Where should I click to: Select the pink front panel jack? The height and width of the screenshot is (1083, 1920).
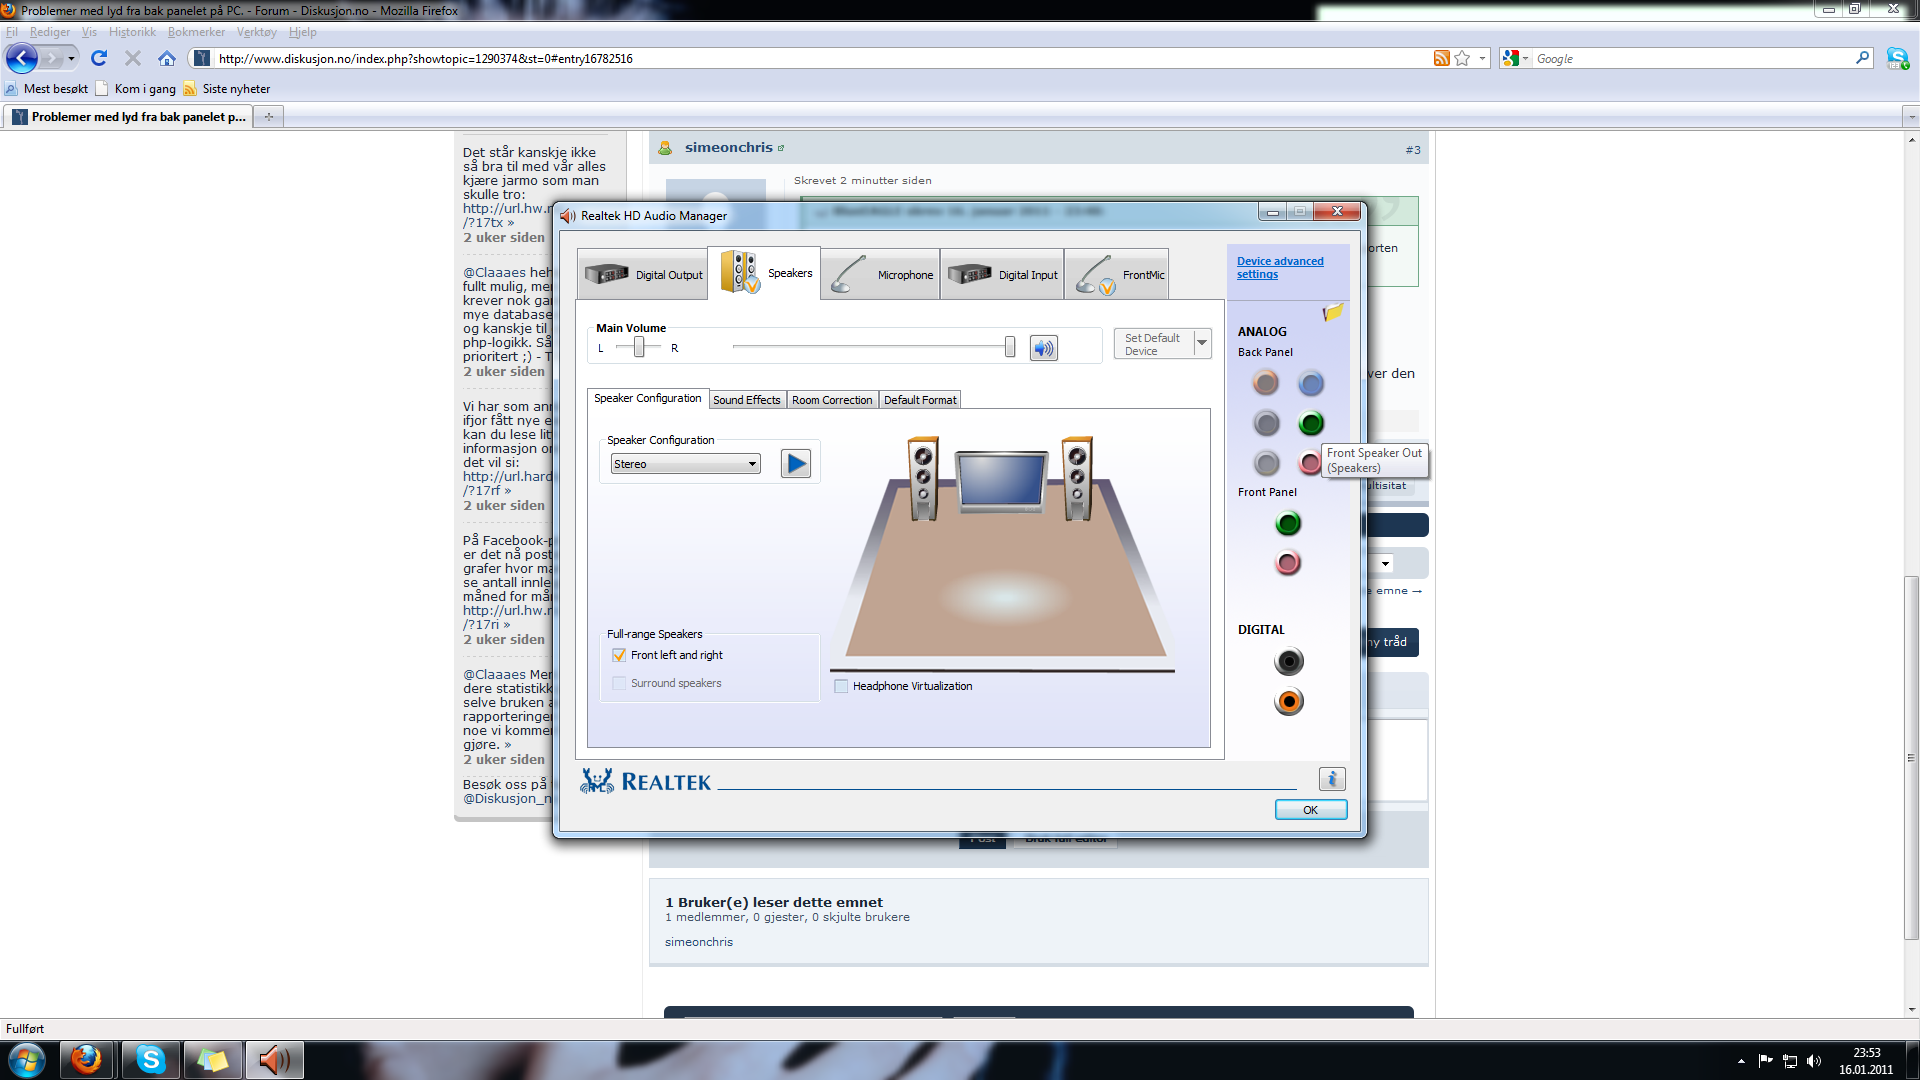1288,563
